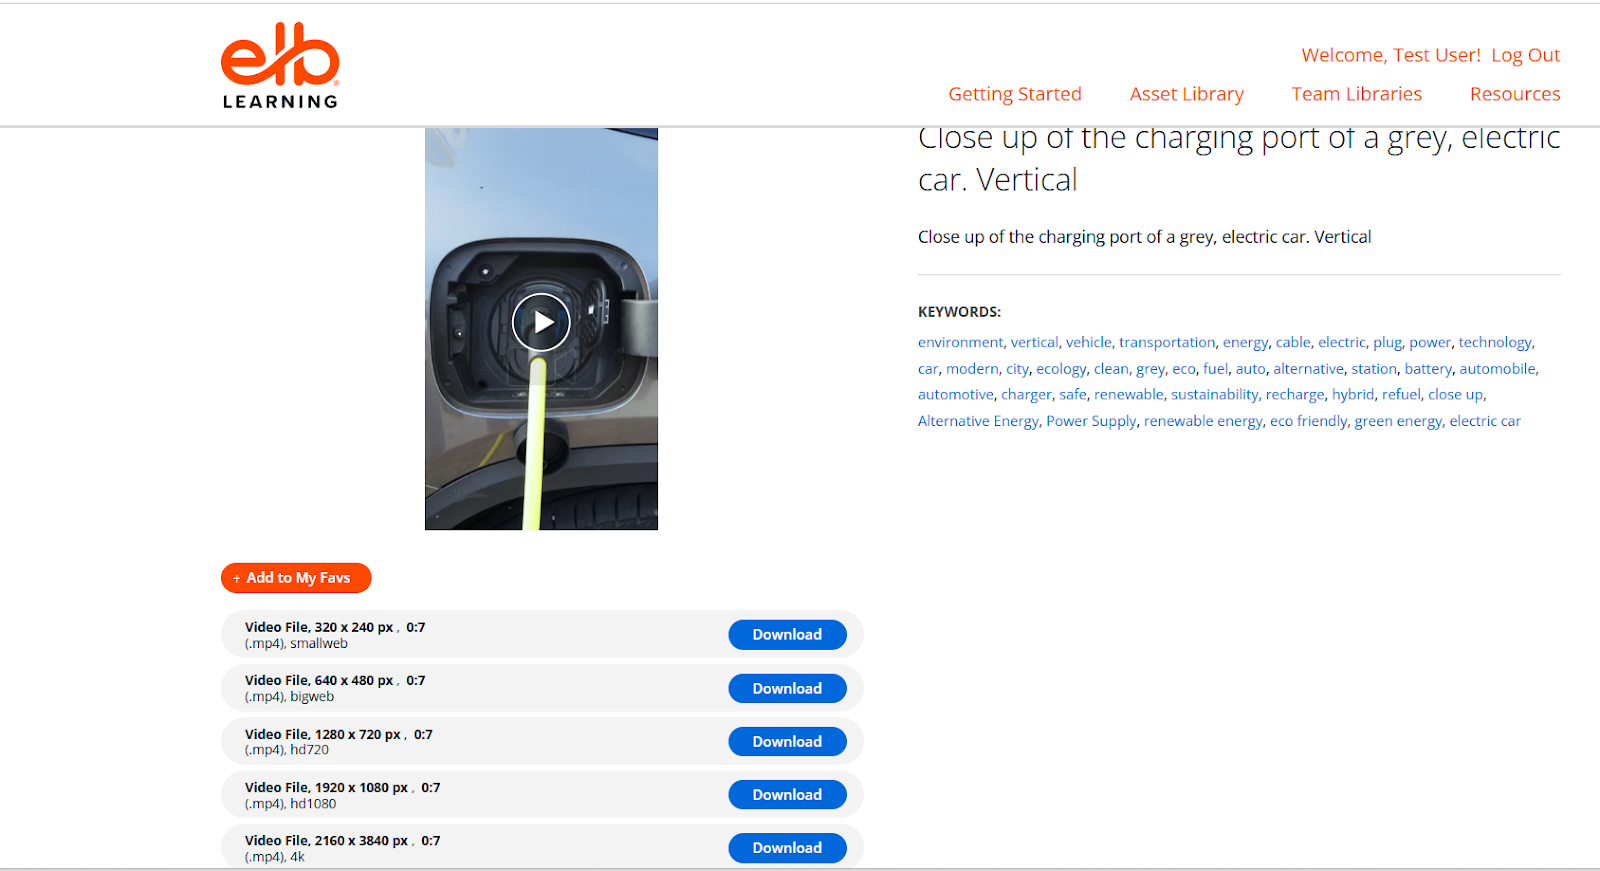Select the 'renewable energy' keyword link
This screenshot has height=871, width=1600.
point(1203,421)
